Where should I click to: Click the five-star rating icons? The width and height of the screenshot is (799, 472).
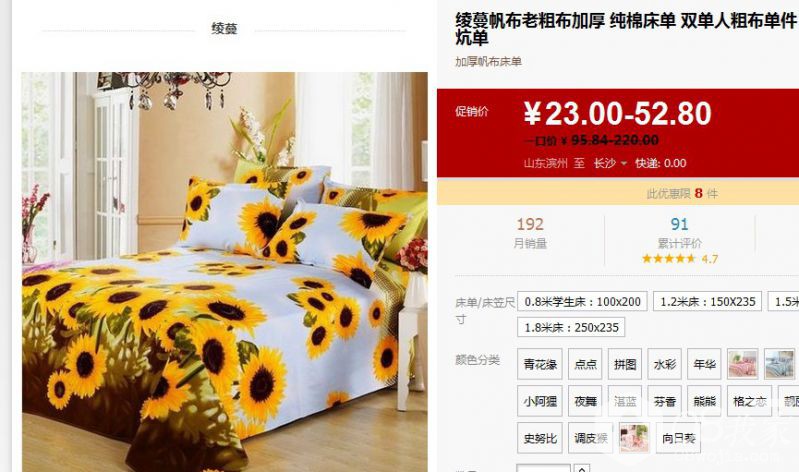(x=668, y=258)
